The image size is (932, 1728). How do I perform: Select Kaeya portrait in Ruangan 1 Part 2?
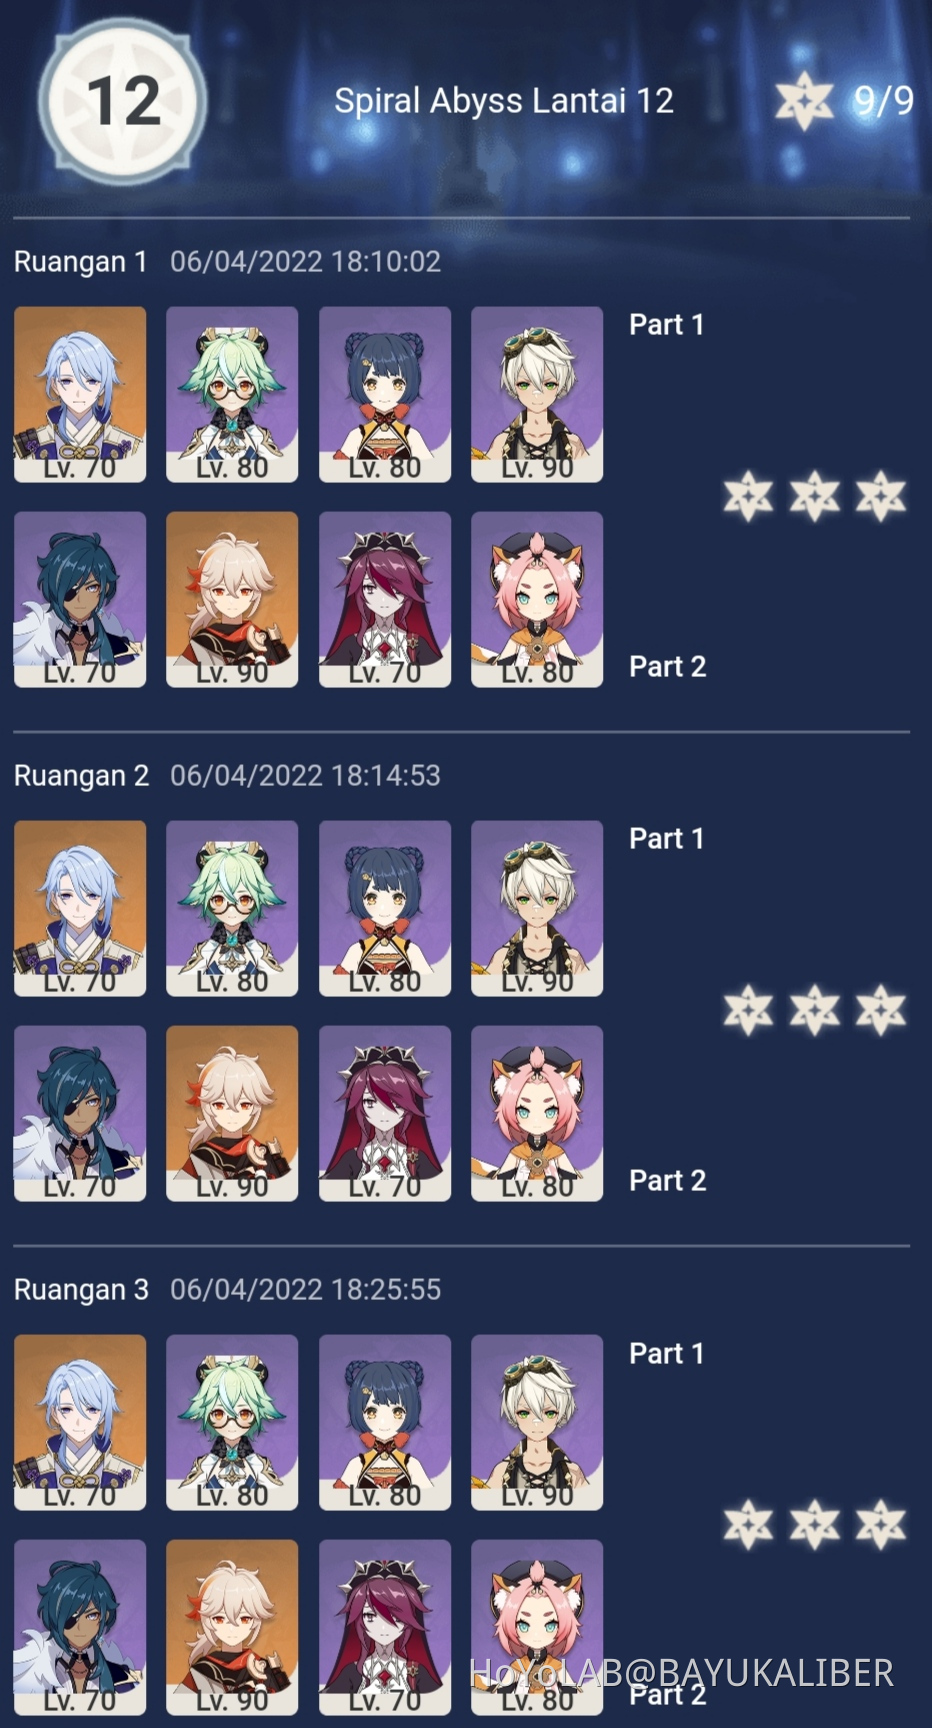[x=80, y=600]
